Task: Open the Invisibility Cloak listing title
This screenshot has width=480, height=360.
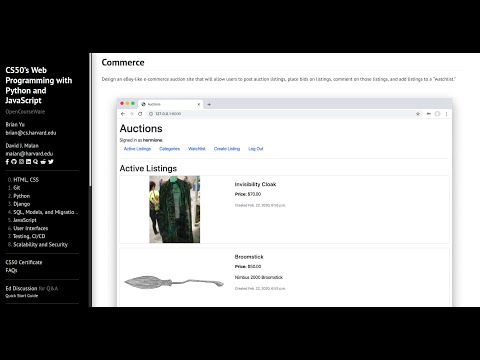Action: [255, 184]
